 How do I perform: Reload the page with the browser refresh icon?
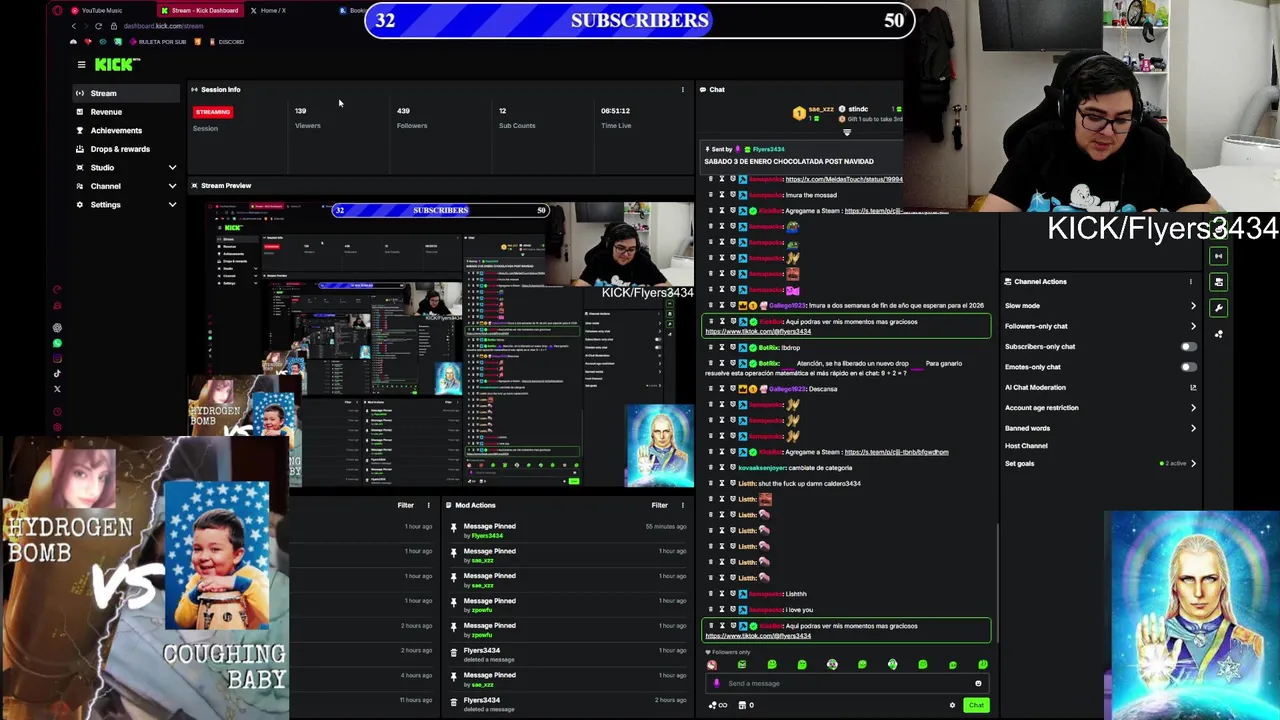coord(98,26)
